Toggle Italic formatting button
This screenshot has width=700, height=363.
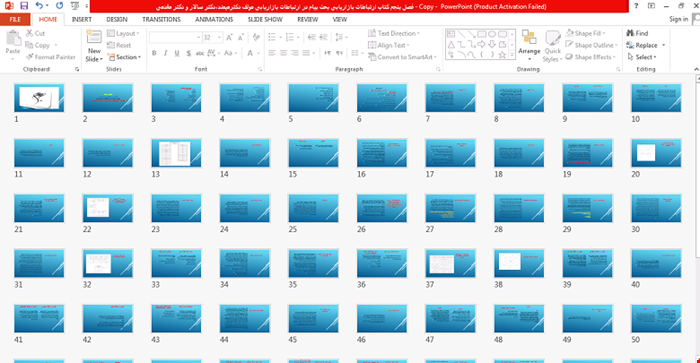pyautogui.click(x=166, y=53)
